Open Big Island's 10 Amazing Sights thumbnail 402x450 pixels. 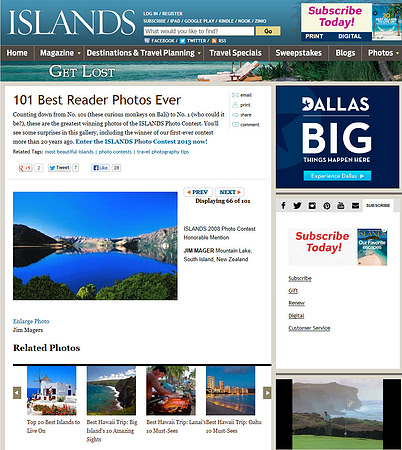click(111, 390)
